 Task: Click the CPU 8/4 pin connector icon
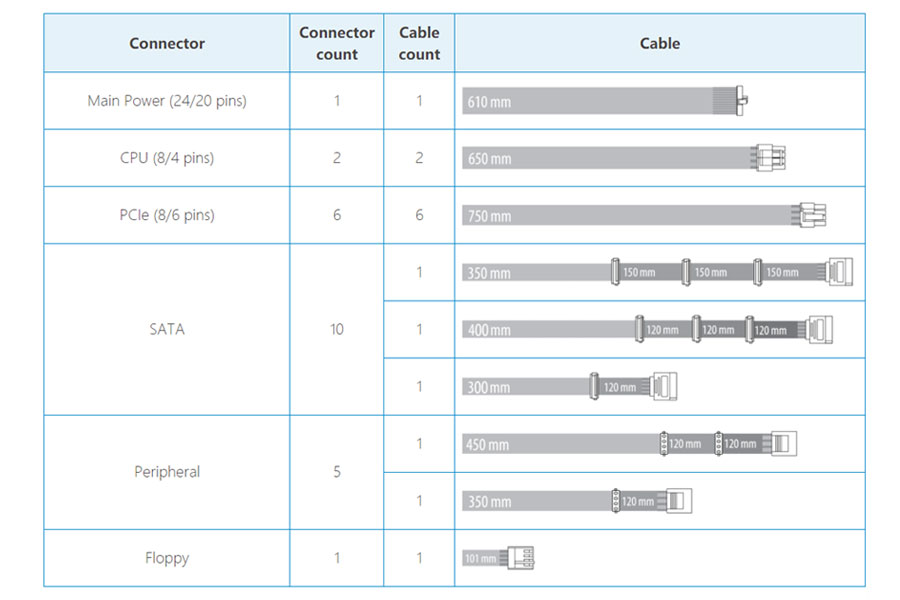[x=770, y=157]
